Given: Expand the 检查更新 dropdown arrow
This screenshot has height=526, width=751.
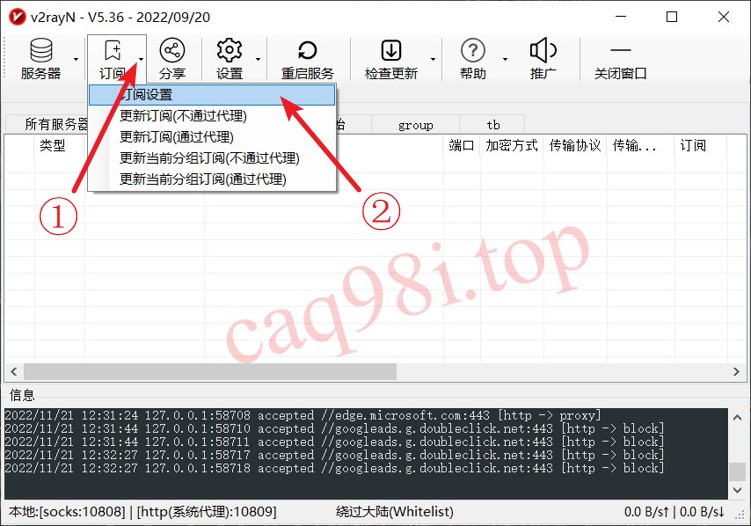Looking at the screenshot, I should click(x=433, y=59).
